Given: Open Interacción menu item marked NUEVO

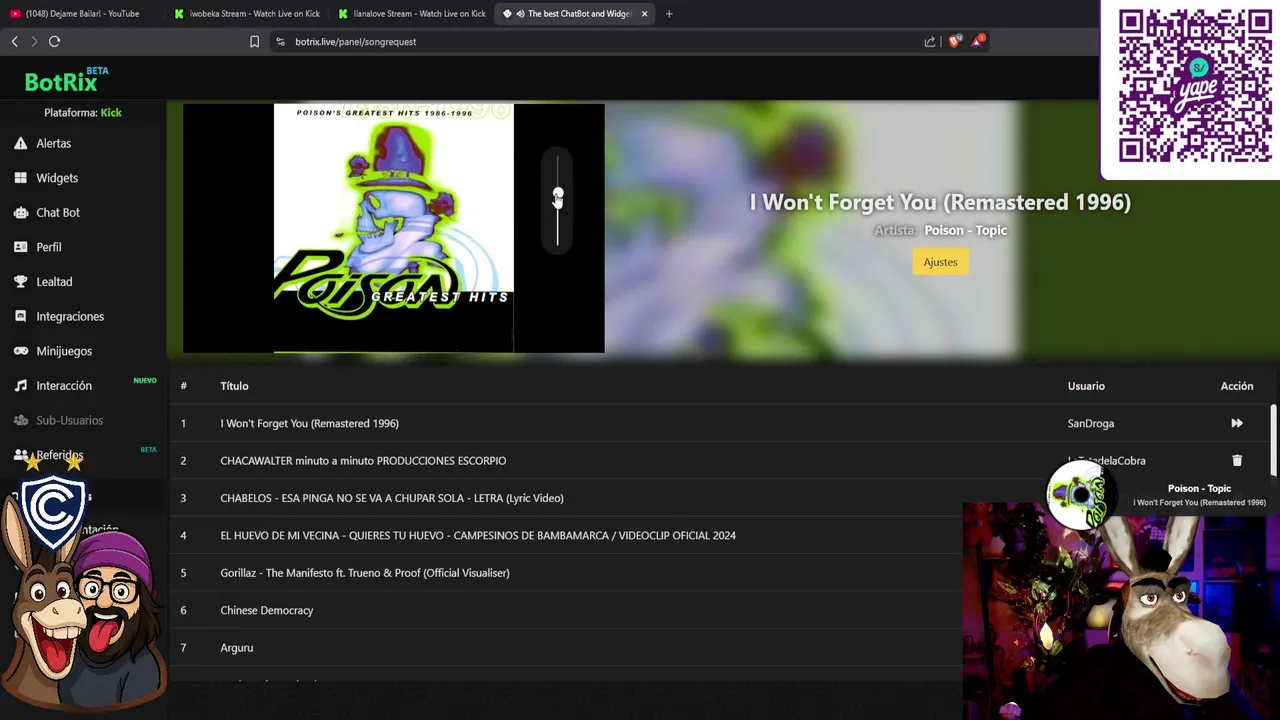Looking at the screenshot, I should pos(64,386).
